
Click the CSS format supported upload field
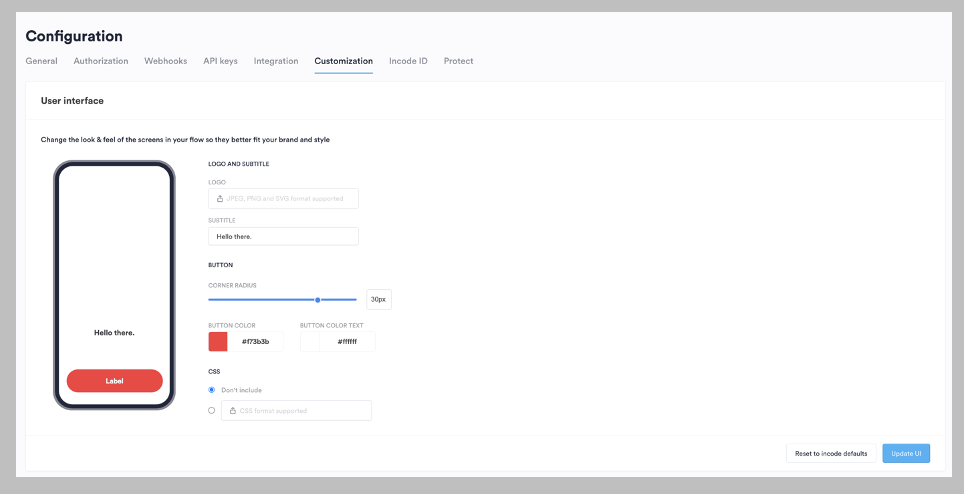296,410
